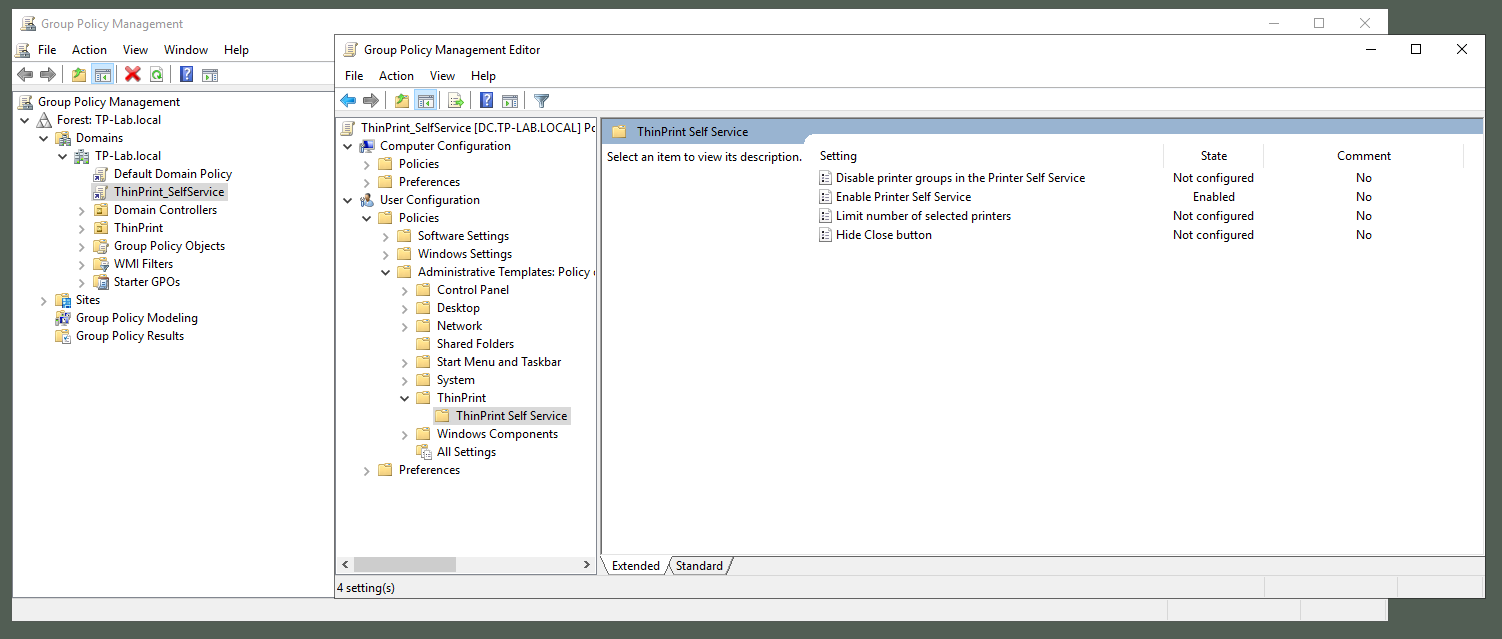The image size is (1502, 639).
Task: Click the Filter funnel icon in the Editor toolbar
Action: tap(541, 100)
